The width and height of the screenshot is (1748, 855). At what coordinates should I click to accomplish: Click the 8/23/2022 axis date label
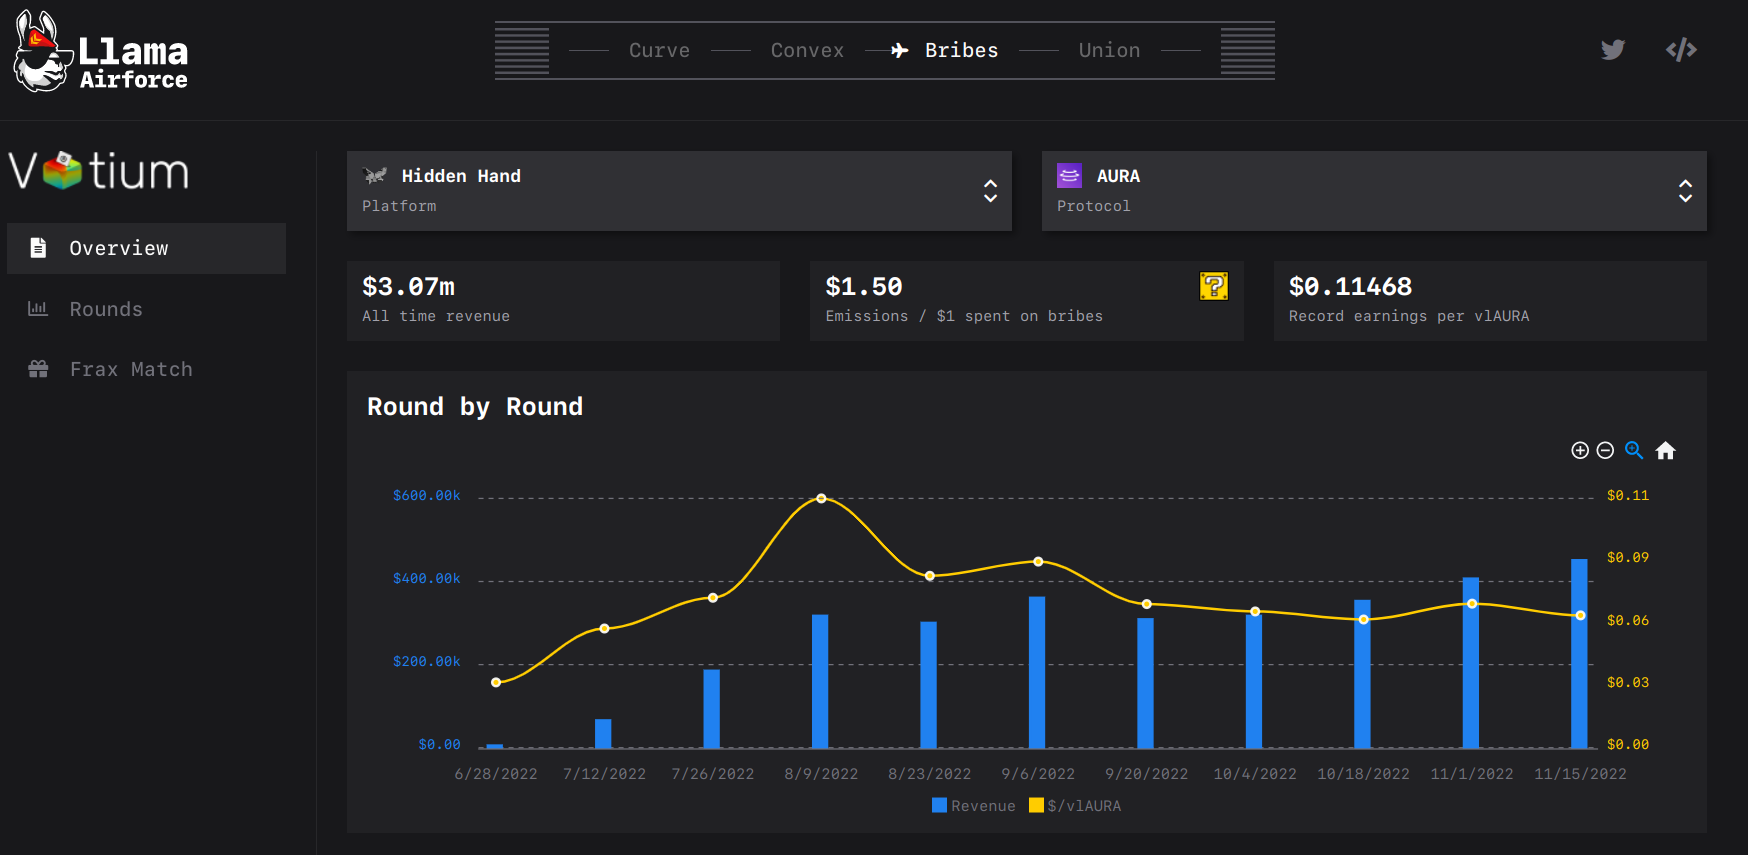click(930, 774)
